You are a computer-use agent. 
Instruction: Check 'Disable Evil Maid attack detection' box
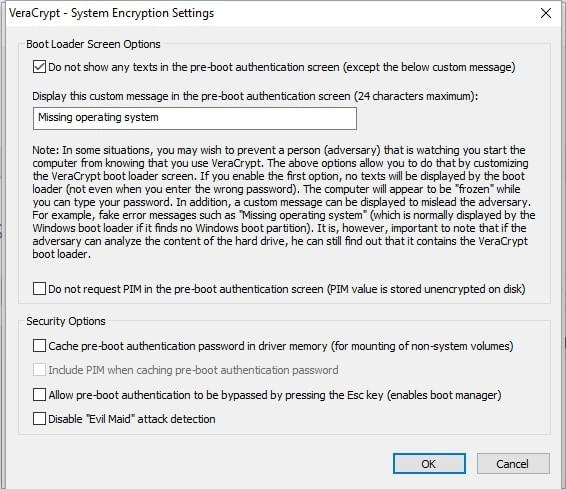pos(39,419)
